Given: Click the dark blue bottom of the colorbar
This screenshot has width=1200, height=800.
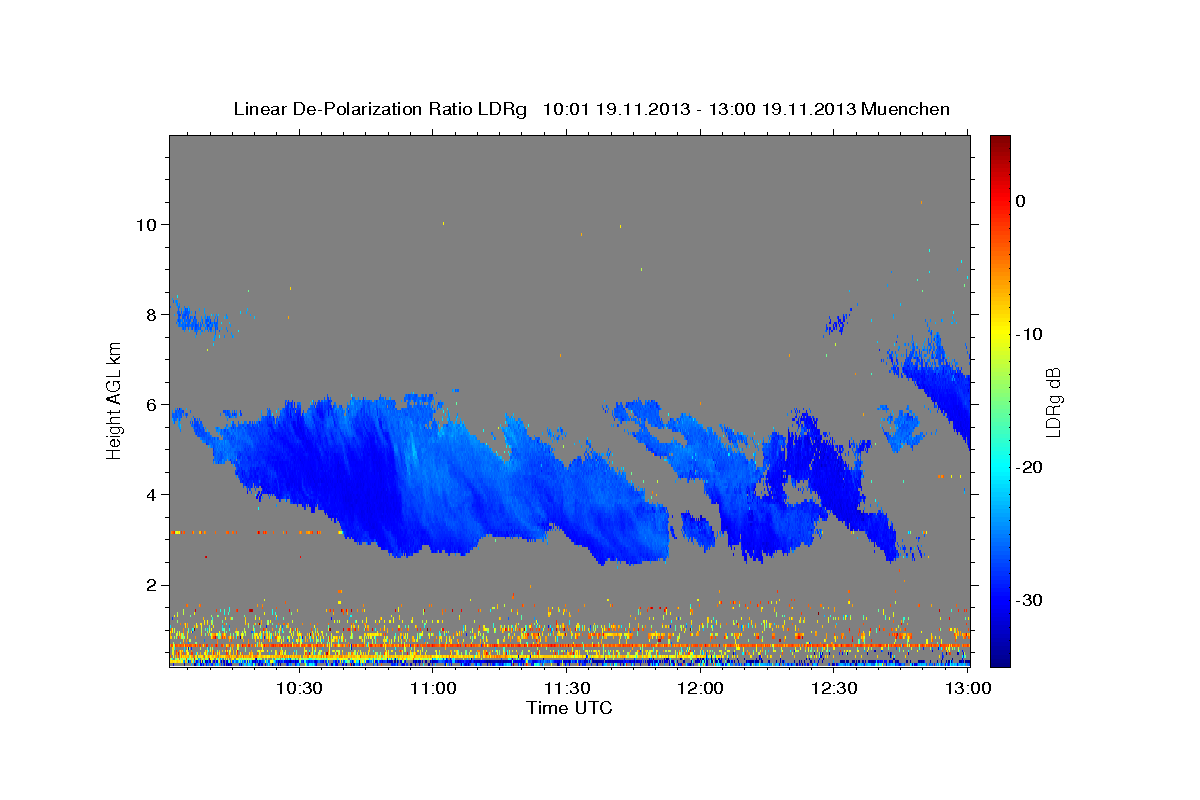Looking at the screenshot, I should click(1000, 655).
